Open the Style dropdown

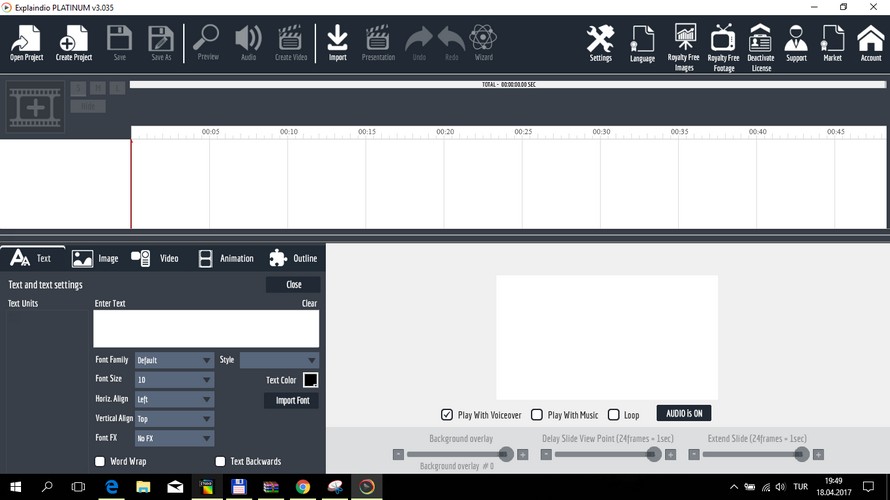279,360
